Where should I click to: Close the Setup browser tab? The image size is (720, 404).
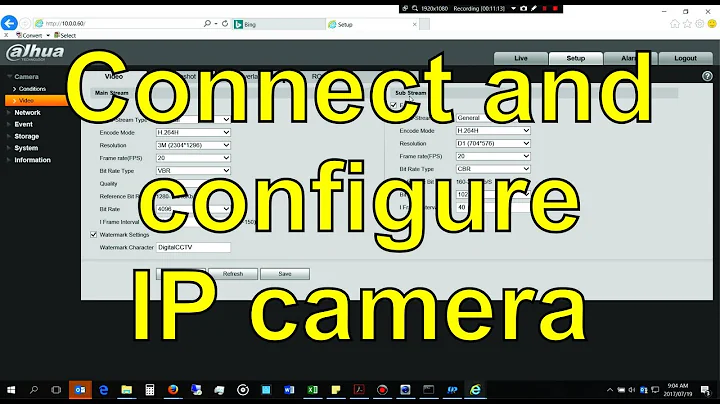[415, 24]
